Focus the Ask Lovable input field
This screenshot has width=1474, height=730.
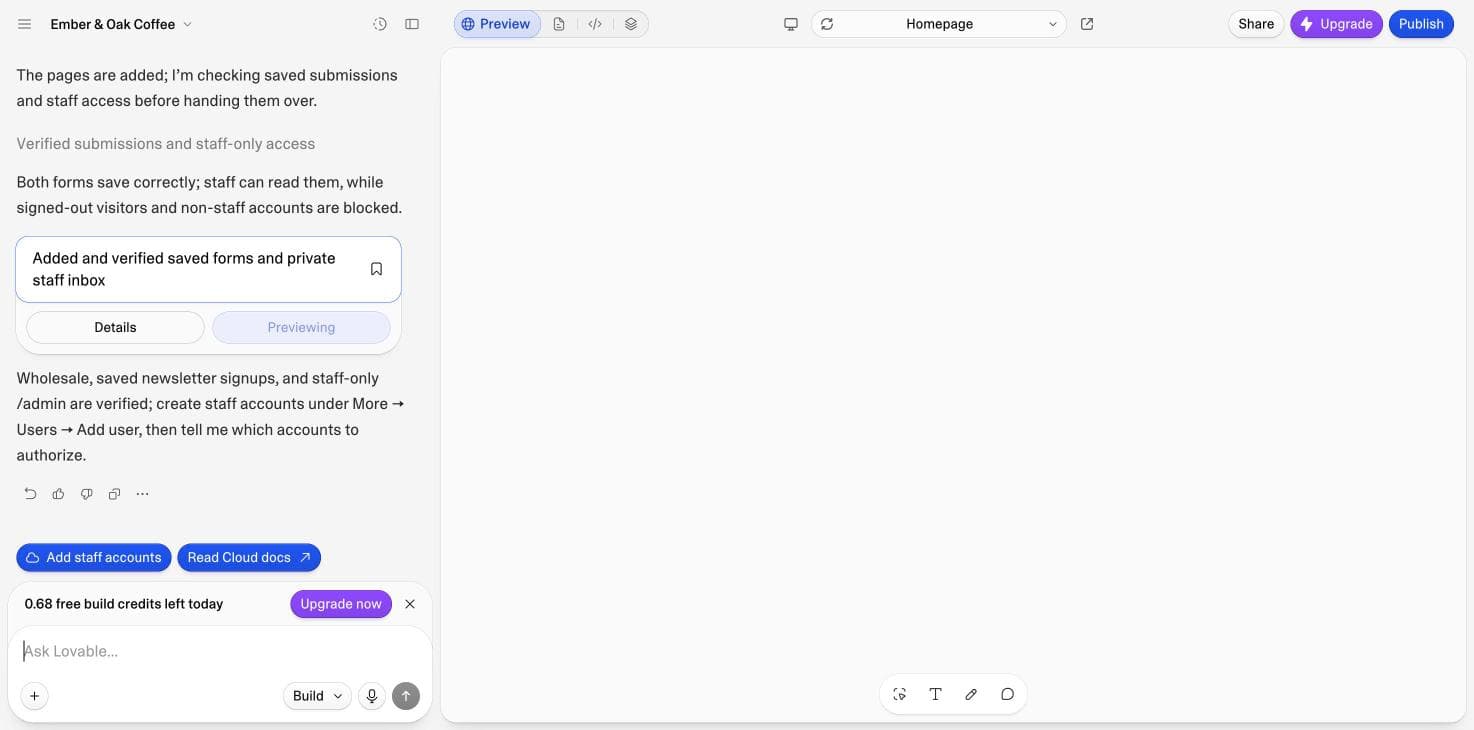220,651
